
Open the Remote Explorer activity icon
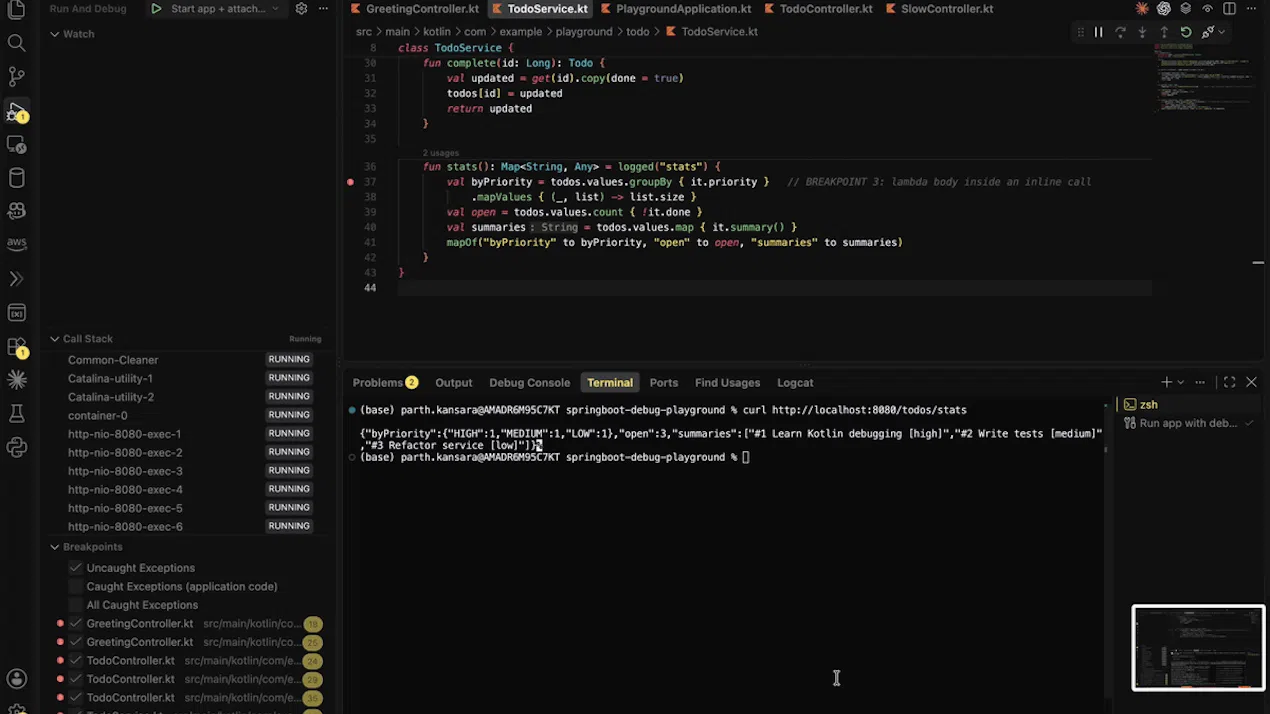pyautogui.click(x=16, y=144)
